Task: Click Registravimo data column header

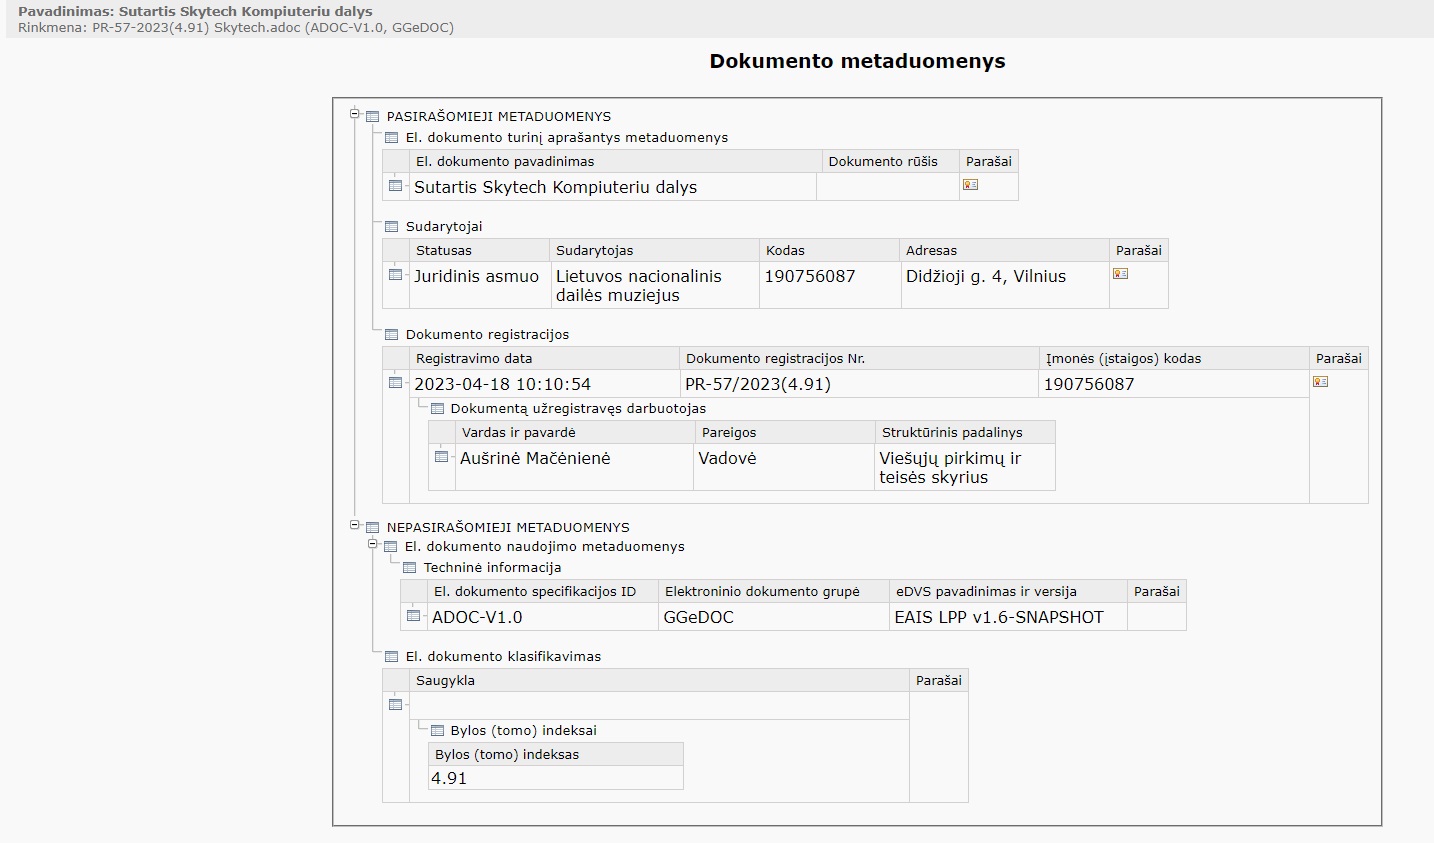Action: 474,359
